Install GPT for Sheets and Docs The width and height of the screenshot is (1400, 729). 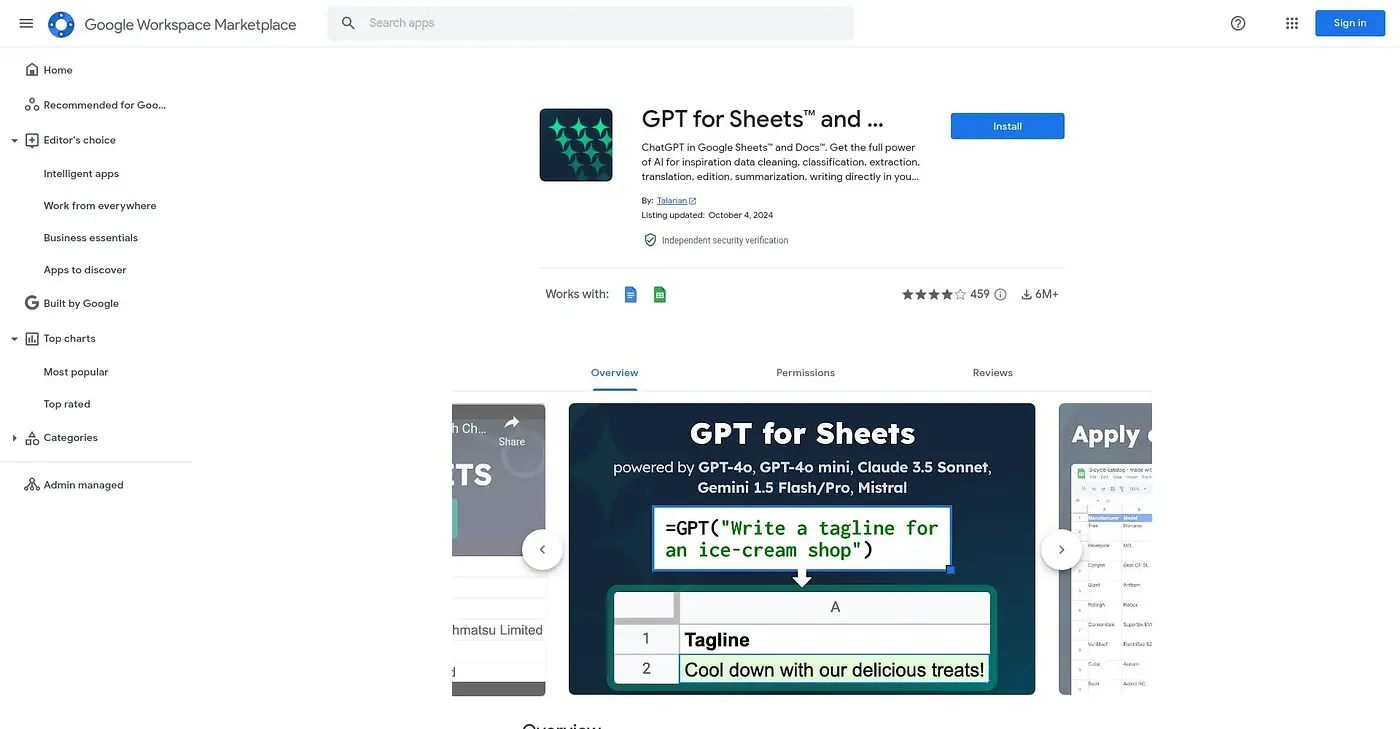[x=1007, y=126]
